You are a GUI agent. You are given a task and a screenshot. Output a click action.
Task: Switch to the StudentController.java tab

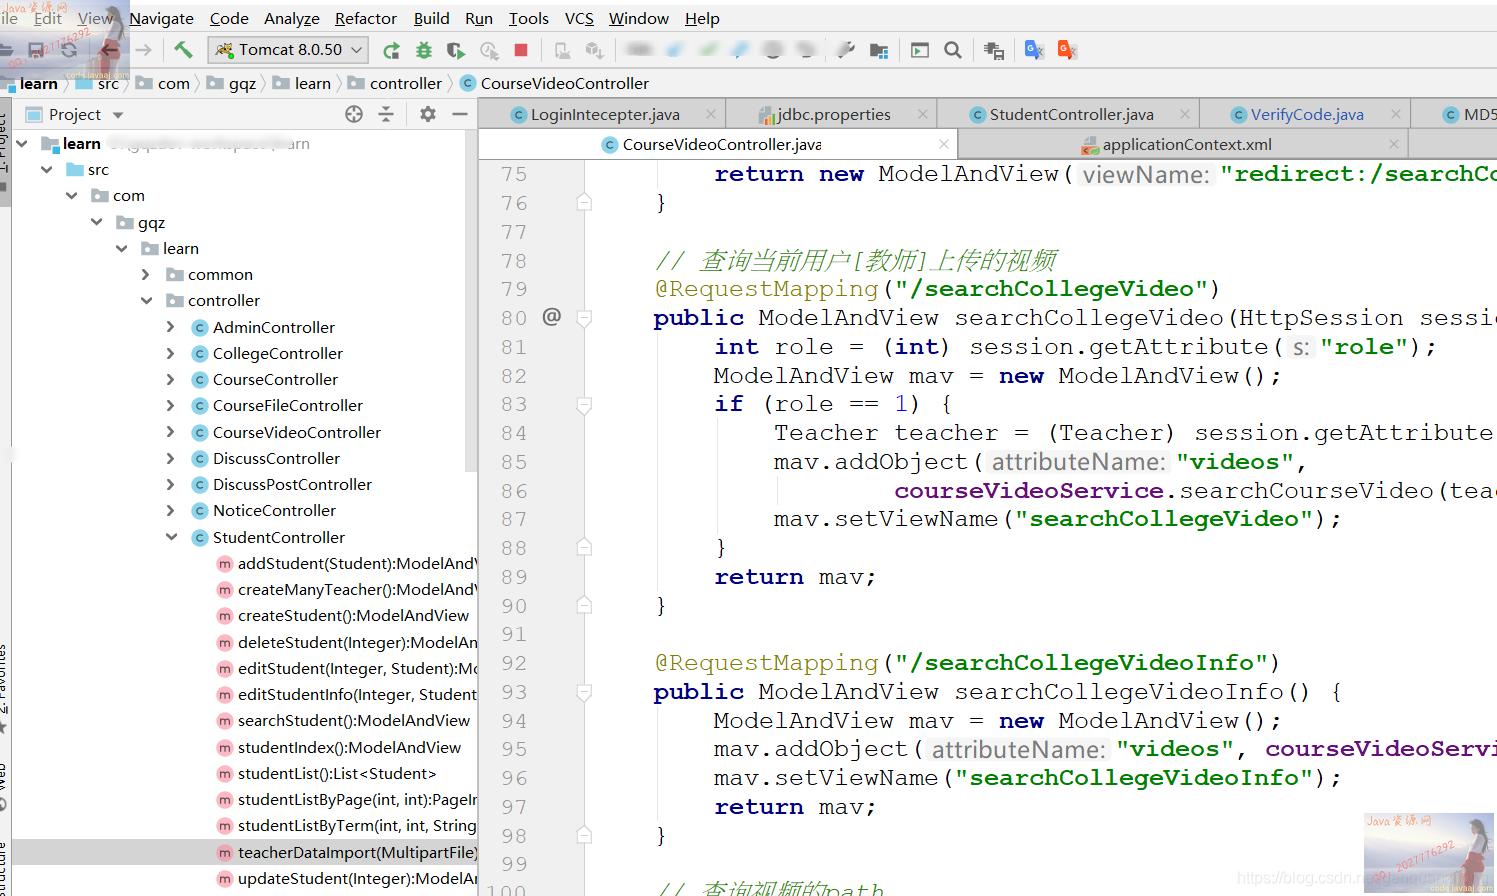coord(1070,114)
